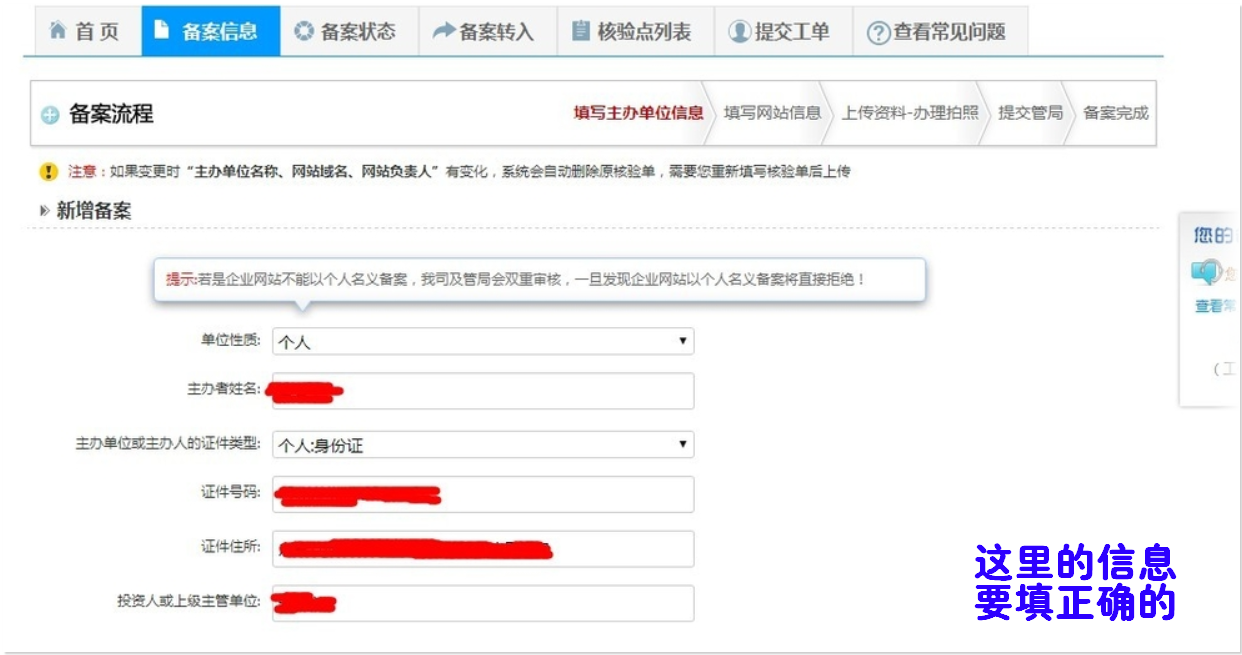Click the user icon beside 提交工单
The image size is (1242, 655).
point(739,32)
